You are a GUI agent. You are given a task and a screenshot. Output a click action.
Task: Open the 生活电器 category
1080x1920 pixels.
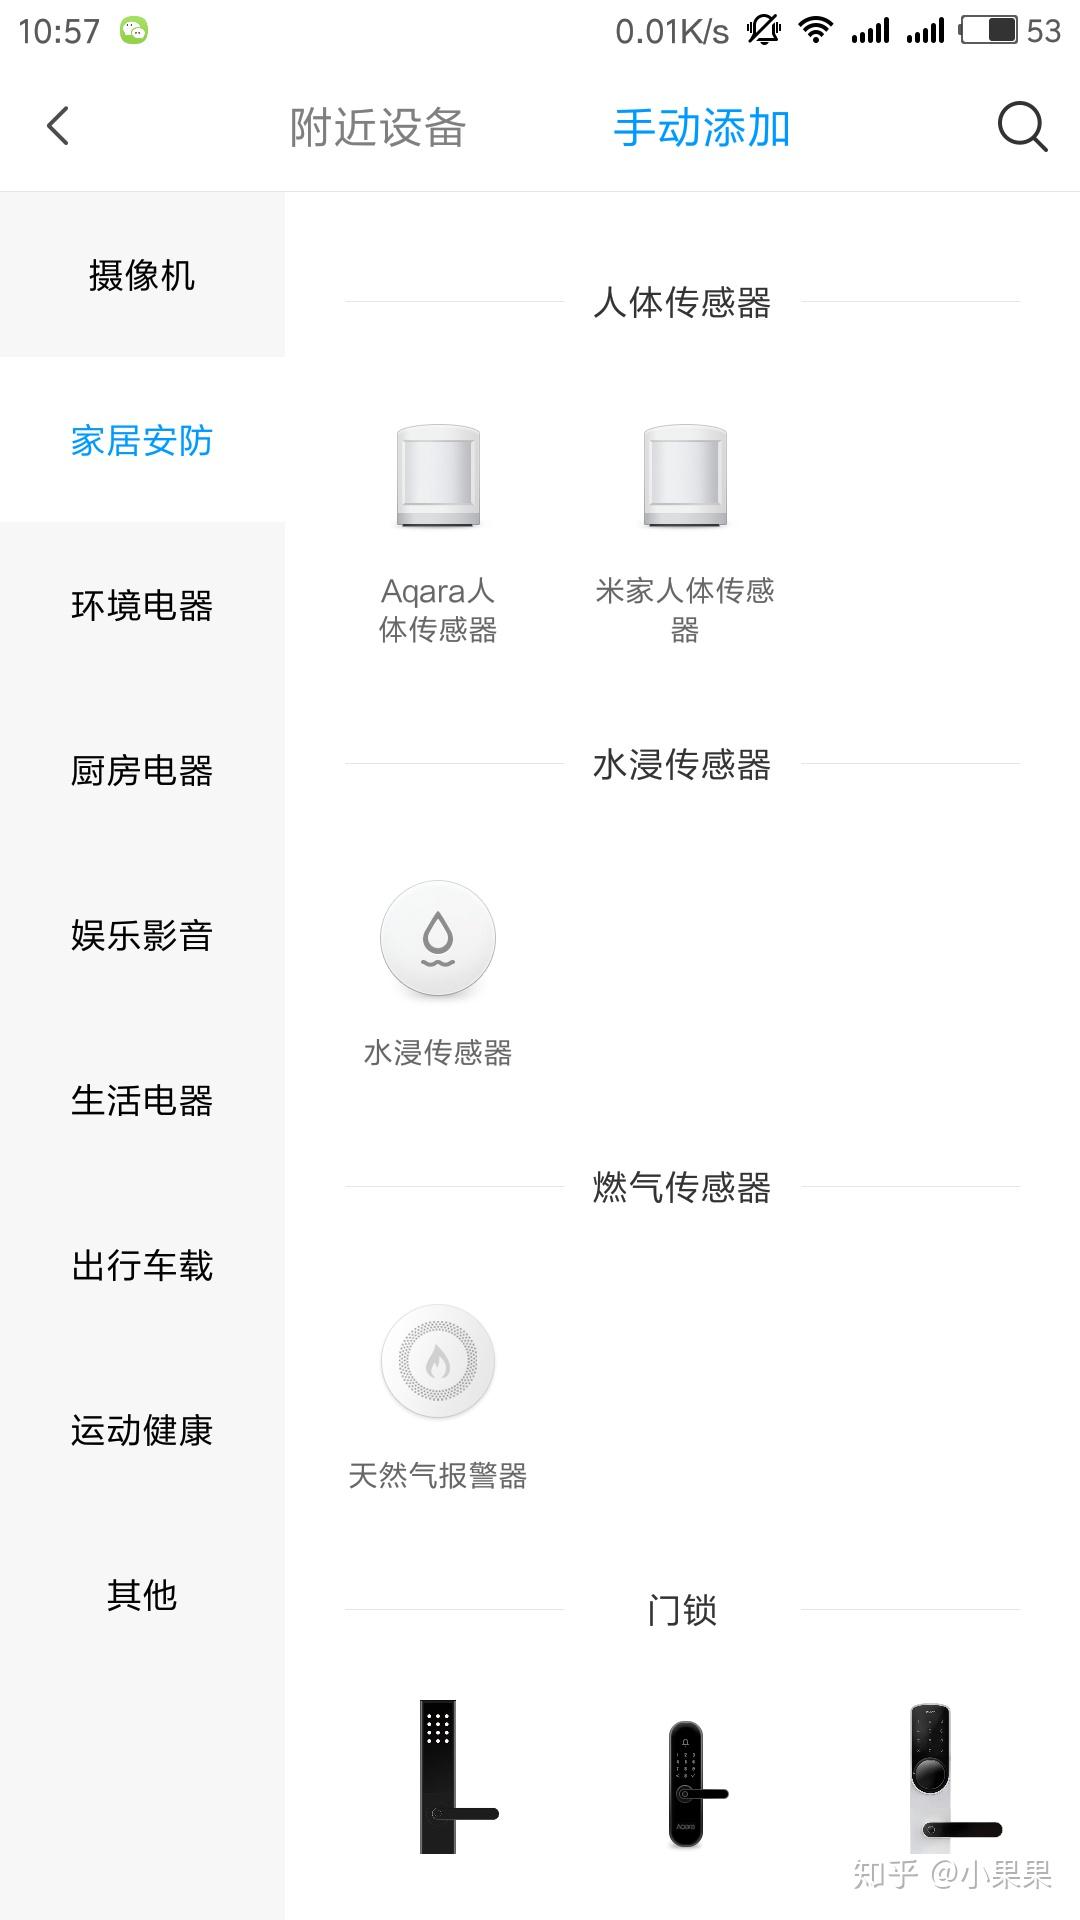(x=142, y=1100)
